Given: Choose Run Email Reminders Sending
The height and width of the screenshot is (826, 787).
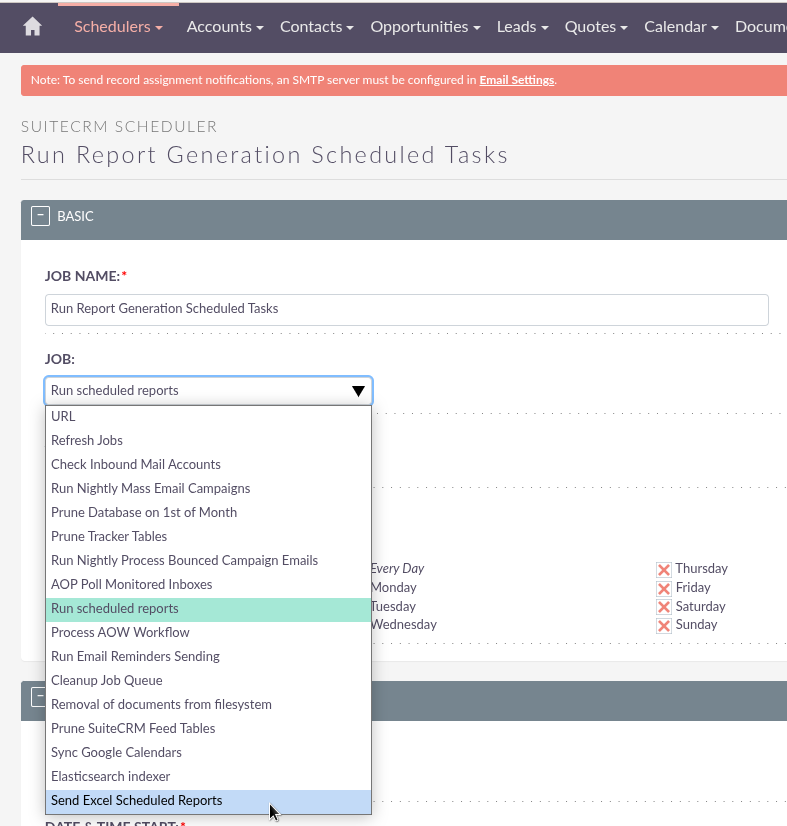Looking at the screenshot, I should coord(208,656).
